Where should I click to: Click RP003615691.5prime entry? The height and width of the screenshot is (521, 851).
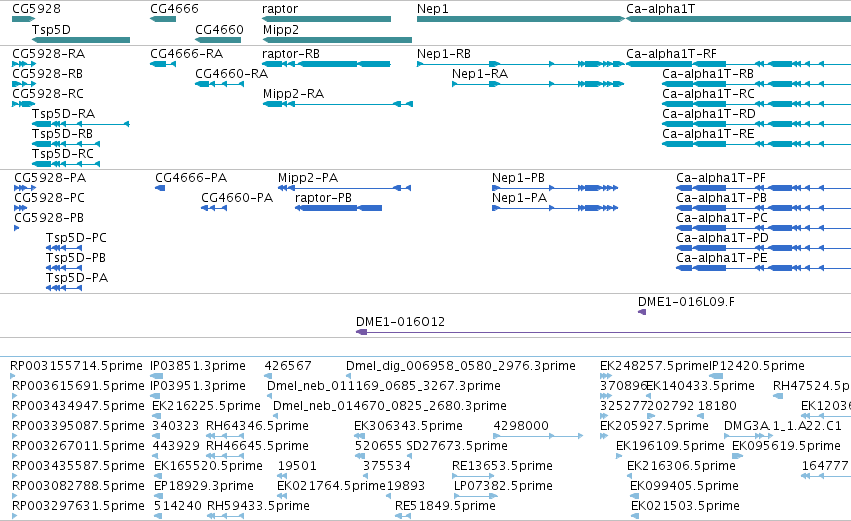pyautogui.click(x=78, y=386)
